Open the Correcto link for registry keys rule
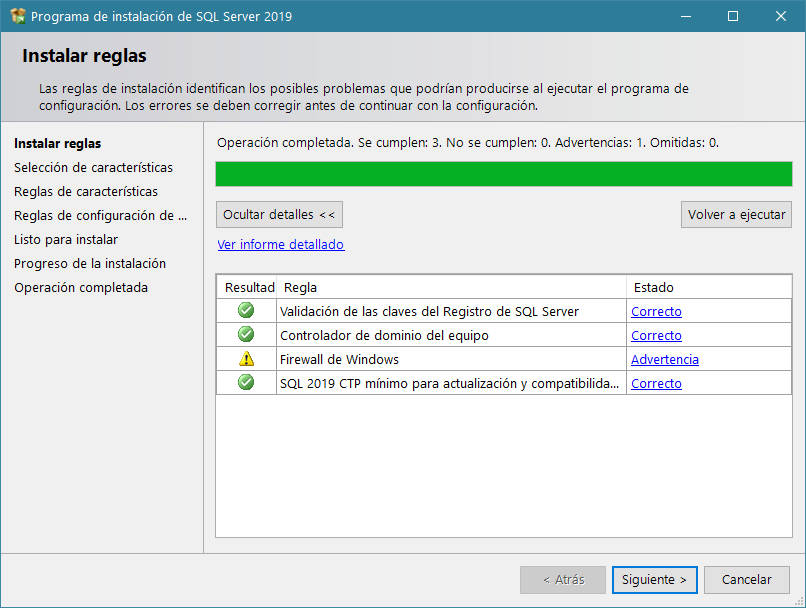This screenshot has height=608, width=806. click(x=656, y=311)
